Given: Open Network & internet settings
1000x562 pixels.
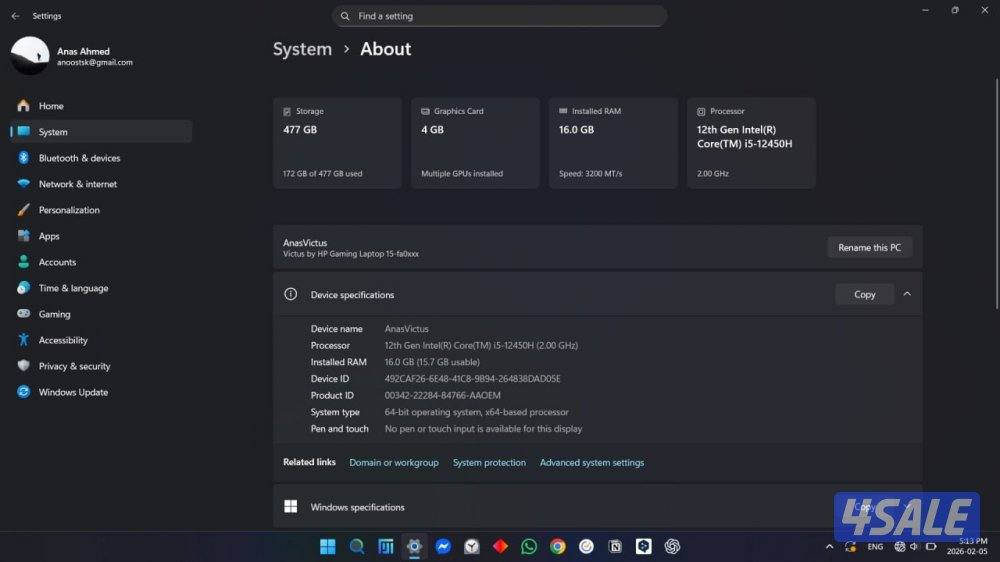Looking at the screenshot, I should 102,184.
